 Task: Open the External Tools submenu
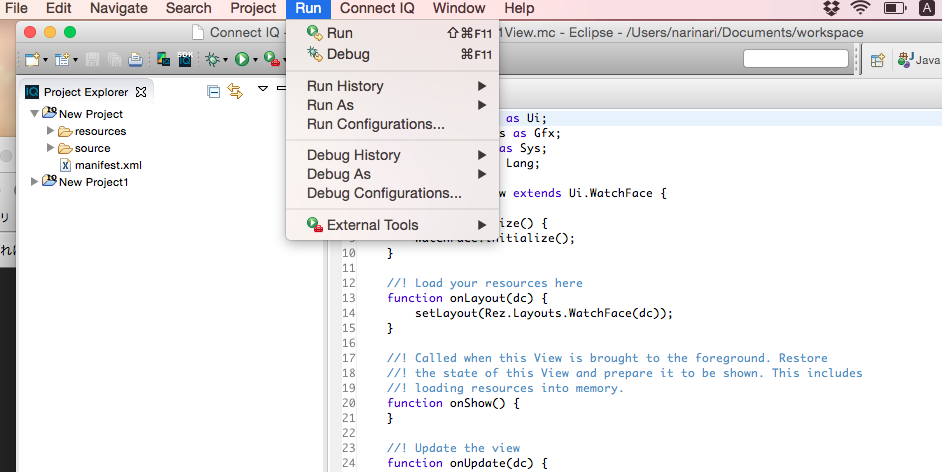(392, 225)
